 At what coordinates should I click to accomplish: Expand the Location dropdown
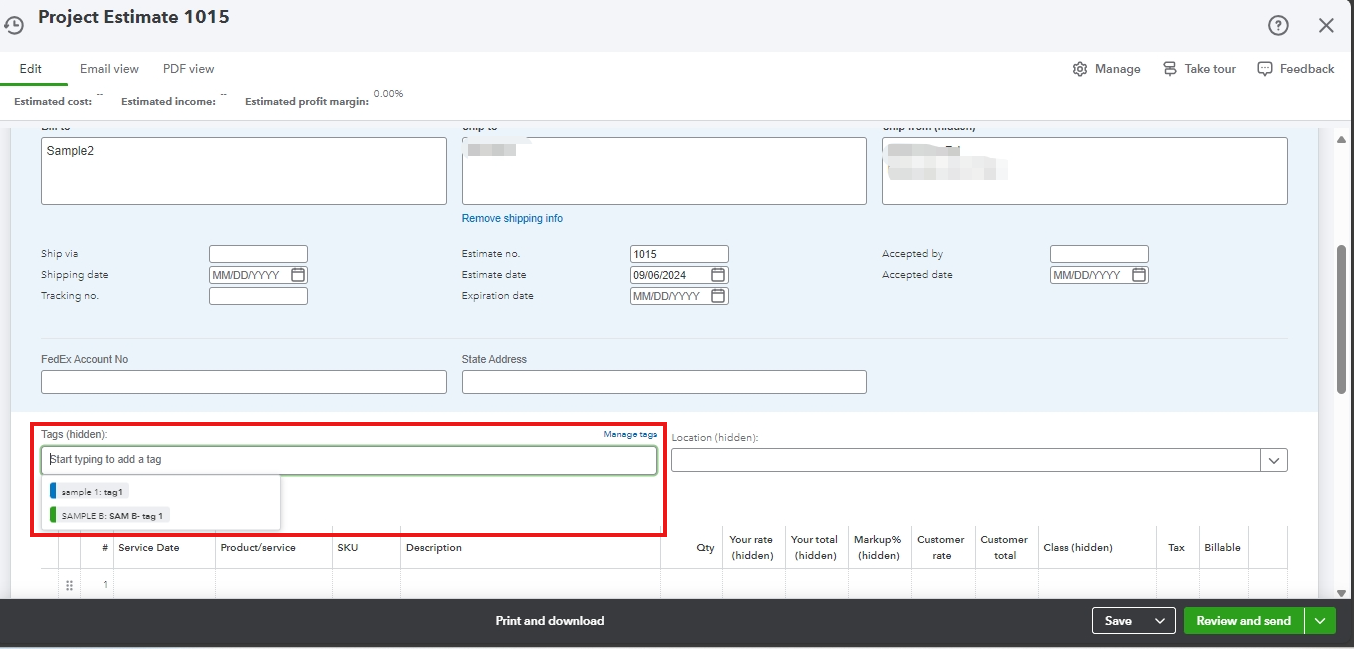[1274, 460]
